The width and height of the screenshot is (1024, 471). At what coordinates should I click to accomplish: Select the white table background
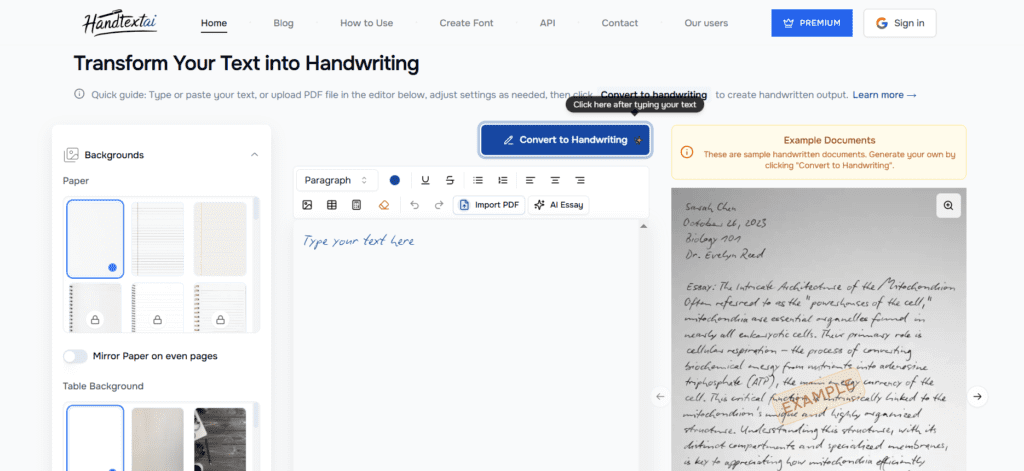(x=95, y=438)
